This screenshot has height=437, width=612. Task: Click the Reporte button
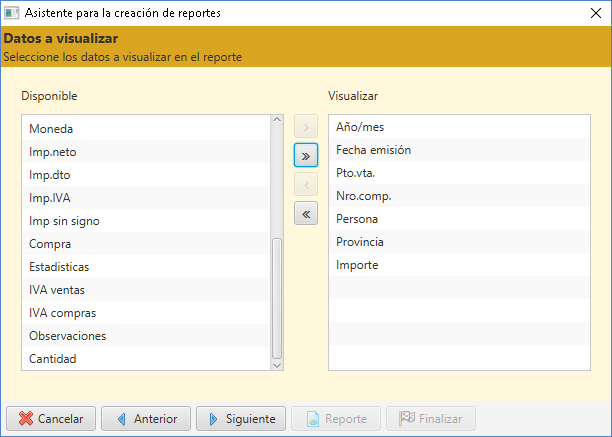336,419
